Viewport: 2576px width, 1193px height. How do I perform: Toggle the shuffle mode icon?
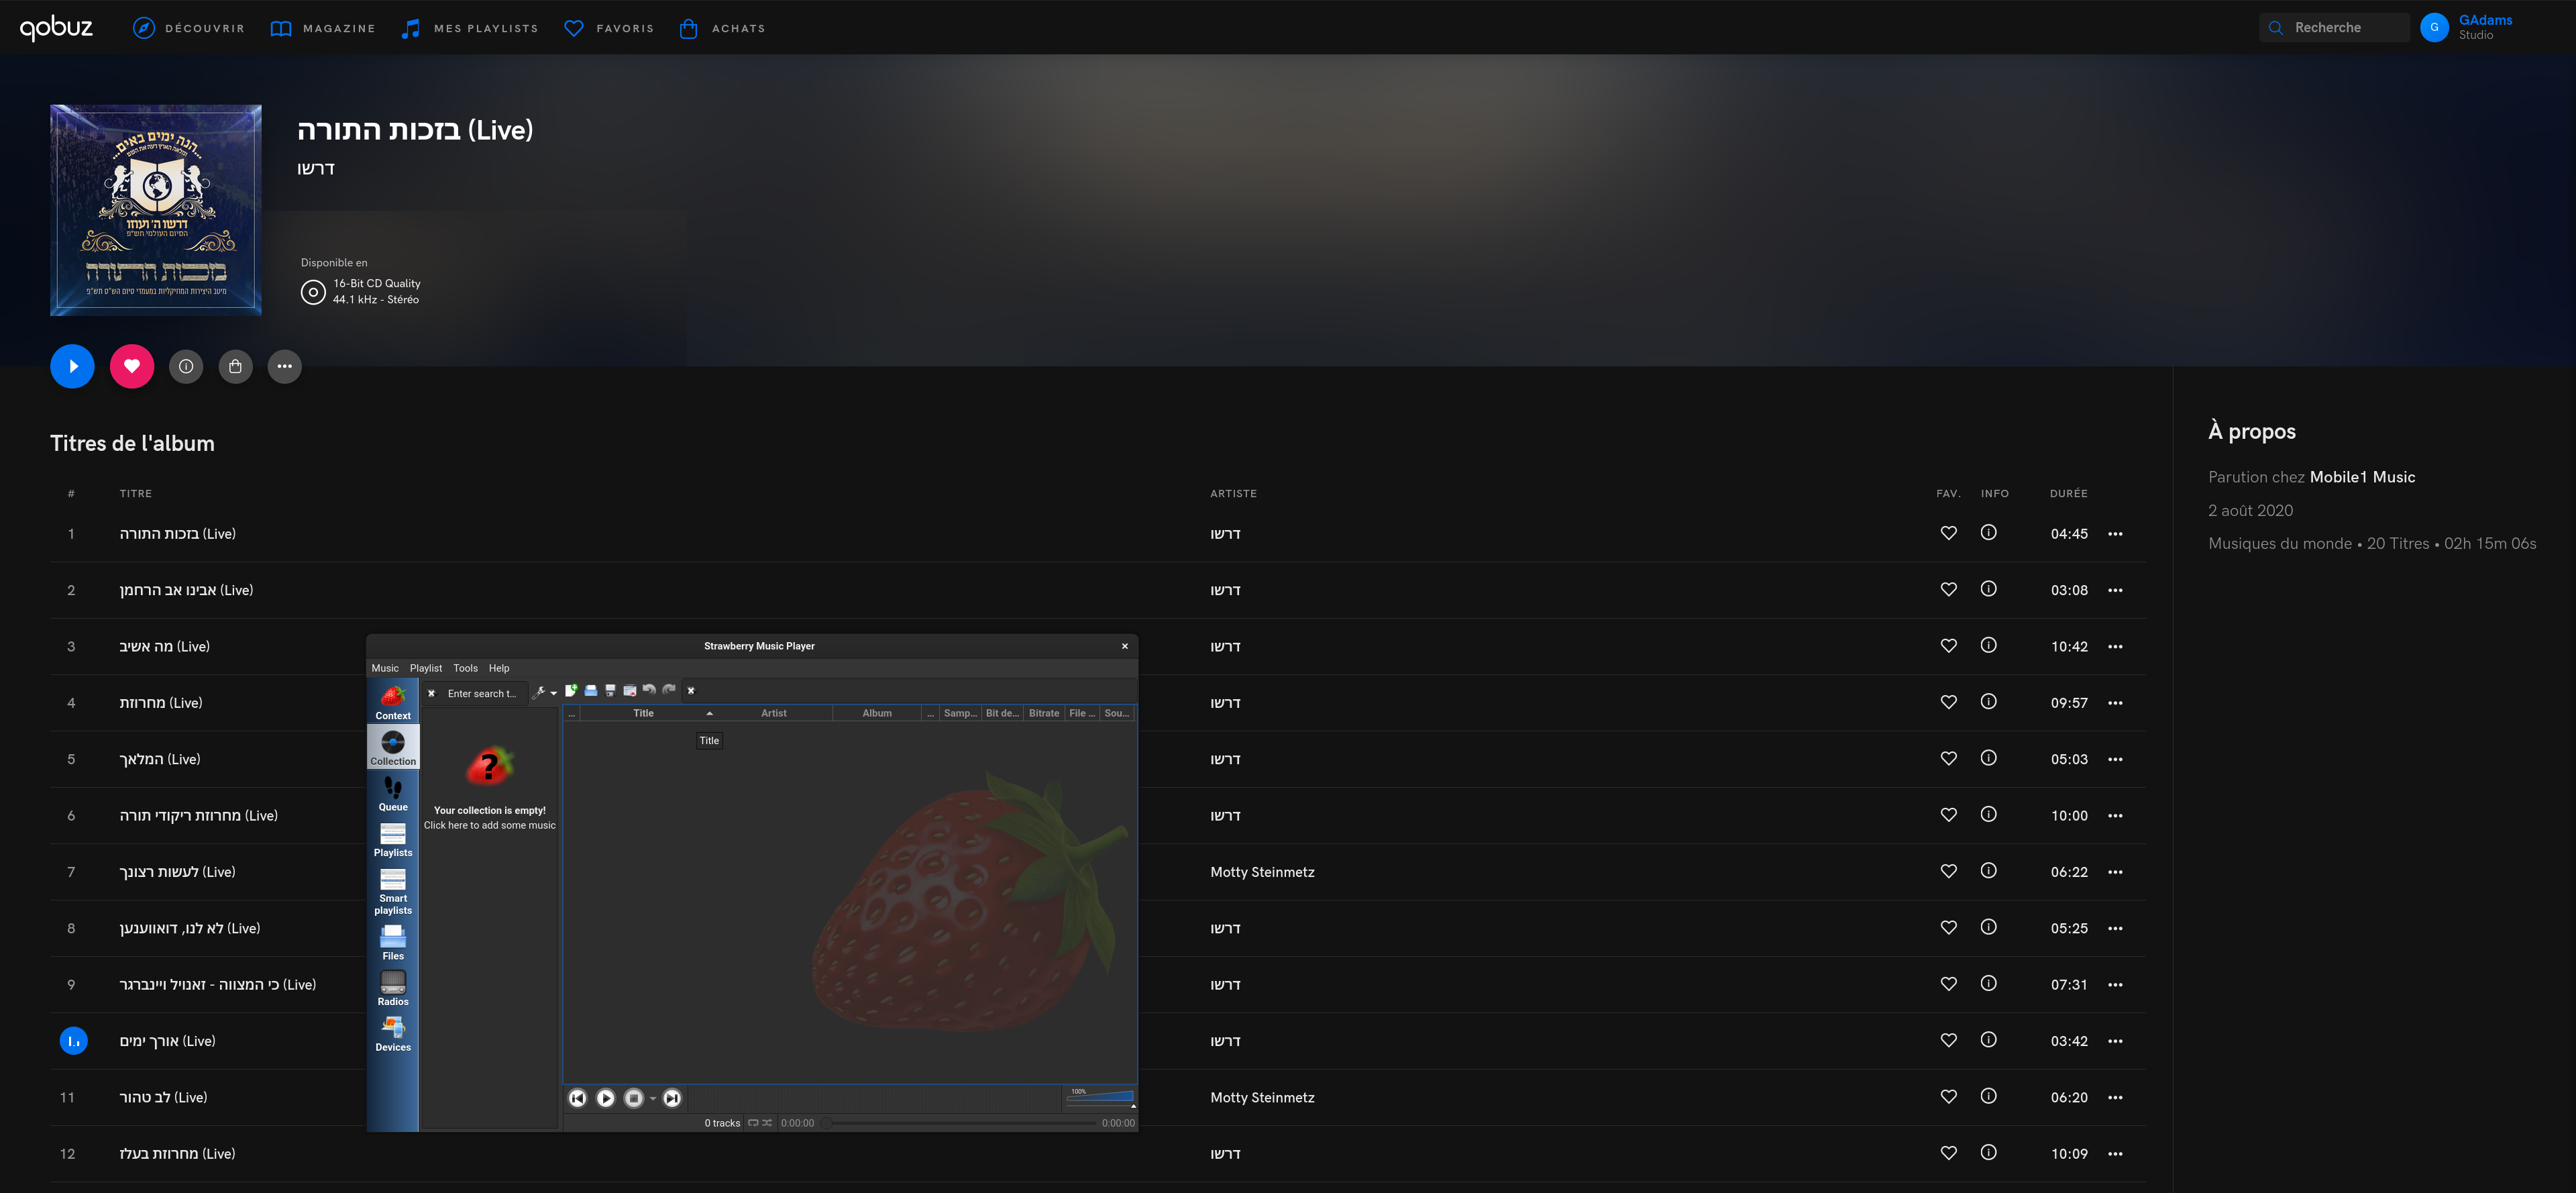pos(767,1122)
